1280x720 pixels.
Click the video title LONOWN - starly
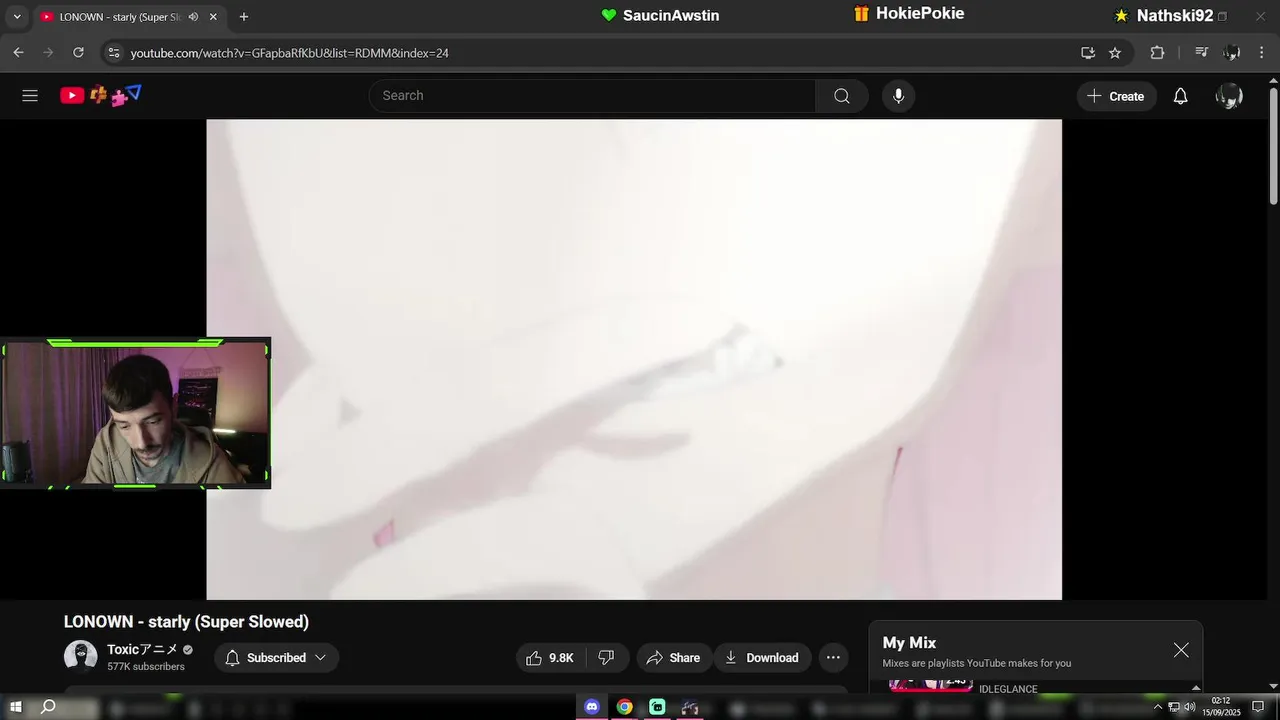click(x=186, y=622)
